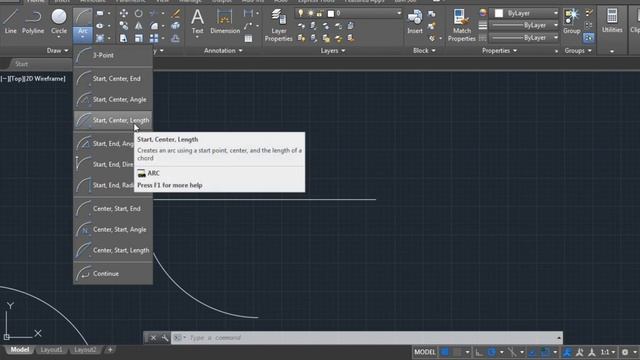Toggle annotation visibility in status bar
Screen dimensions: 640x360
(567, 352)
